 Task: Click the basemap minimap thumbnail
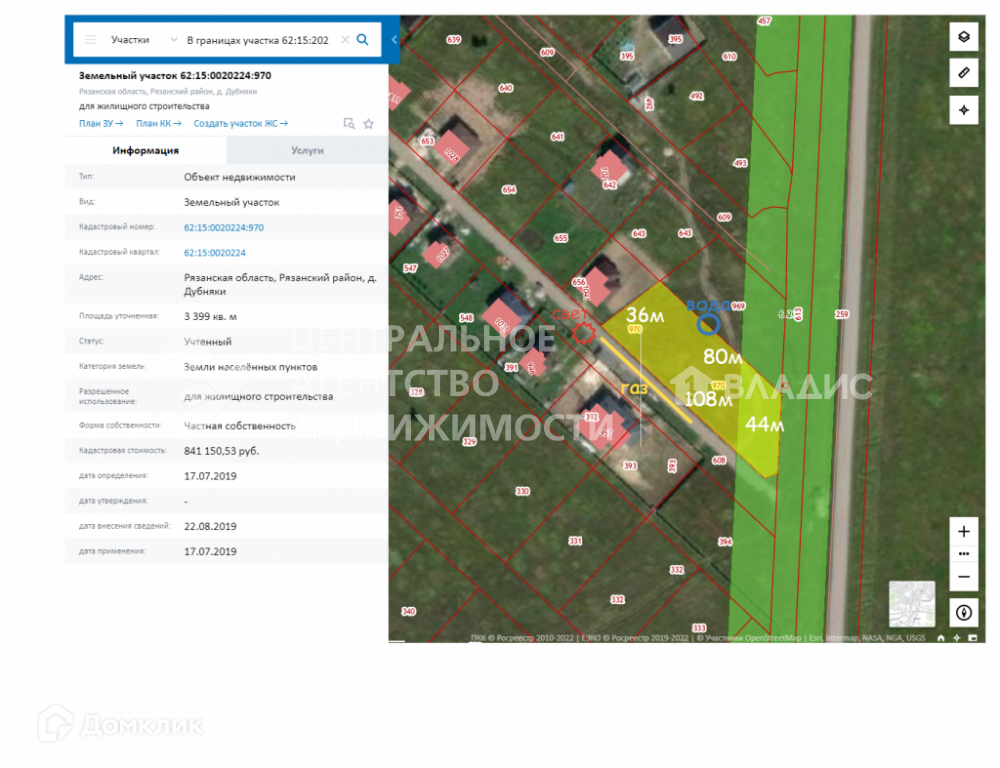(912, 603)
